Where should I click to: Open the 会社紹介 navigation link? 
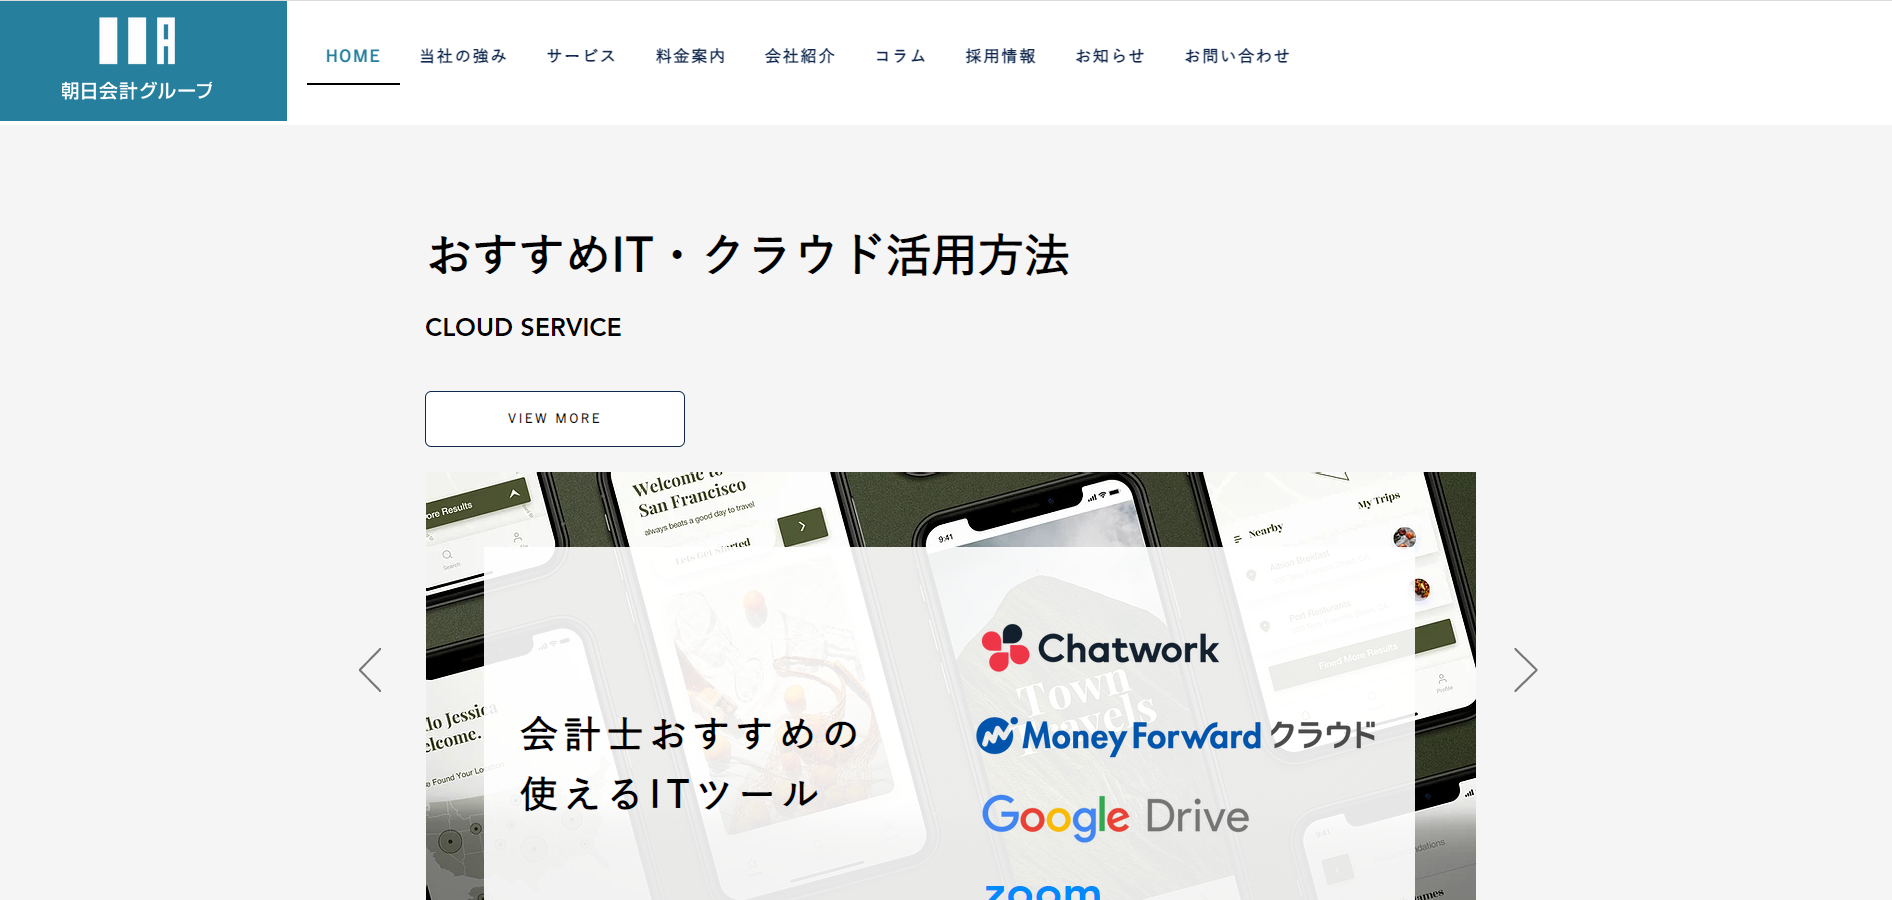[x=800, y=56]
